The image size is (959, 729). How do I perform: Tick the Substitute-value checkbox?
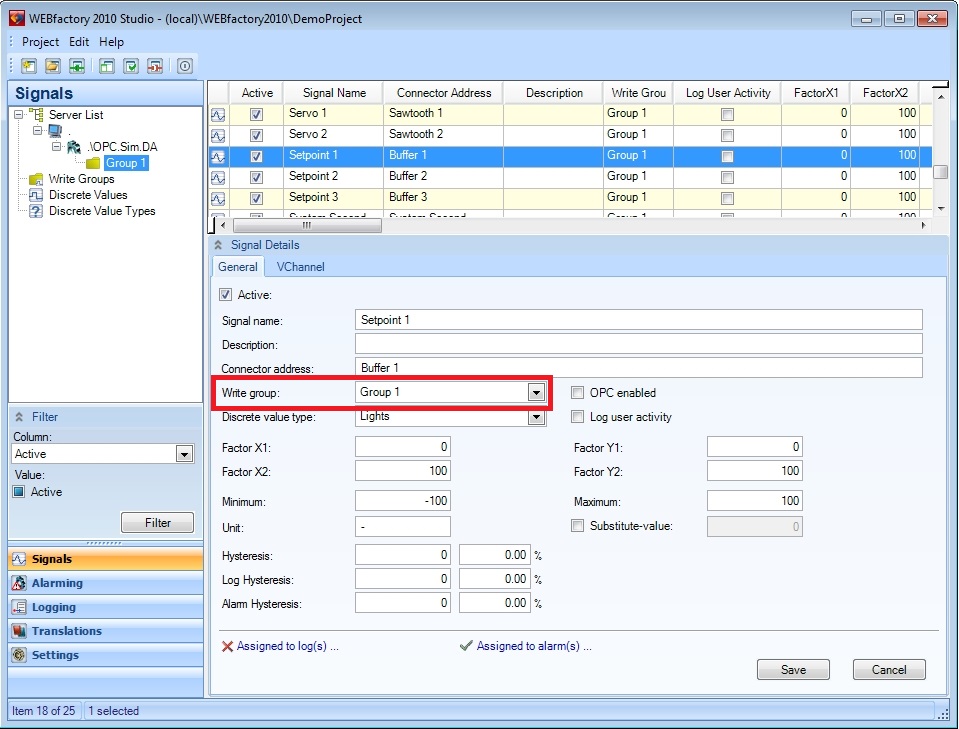(x=578, y=526)
